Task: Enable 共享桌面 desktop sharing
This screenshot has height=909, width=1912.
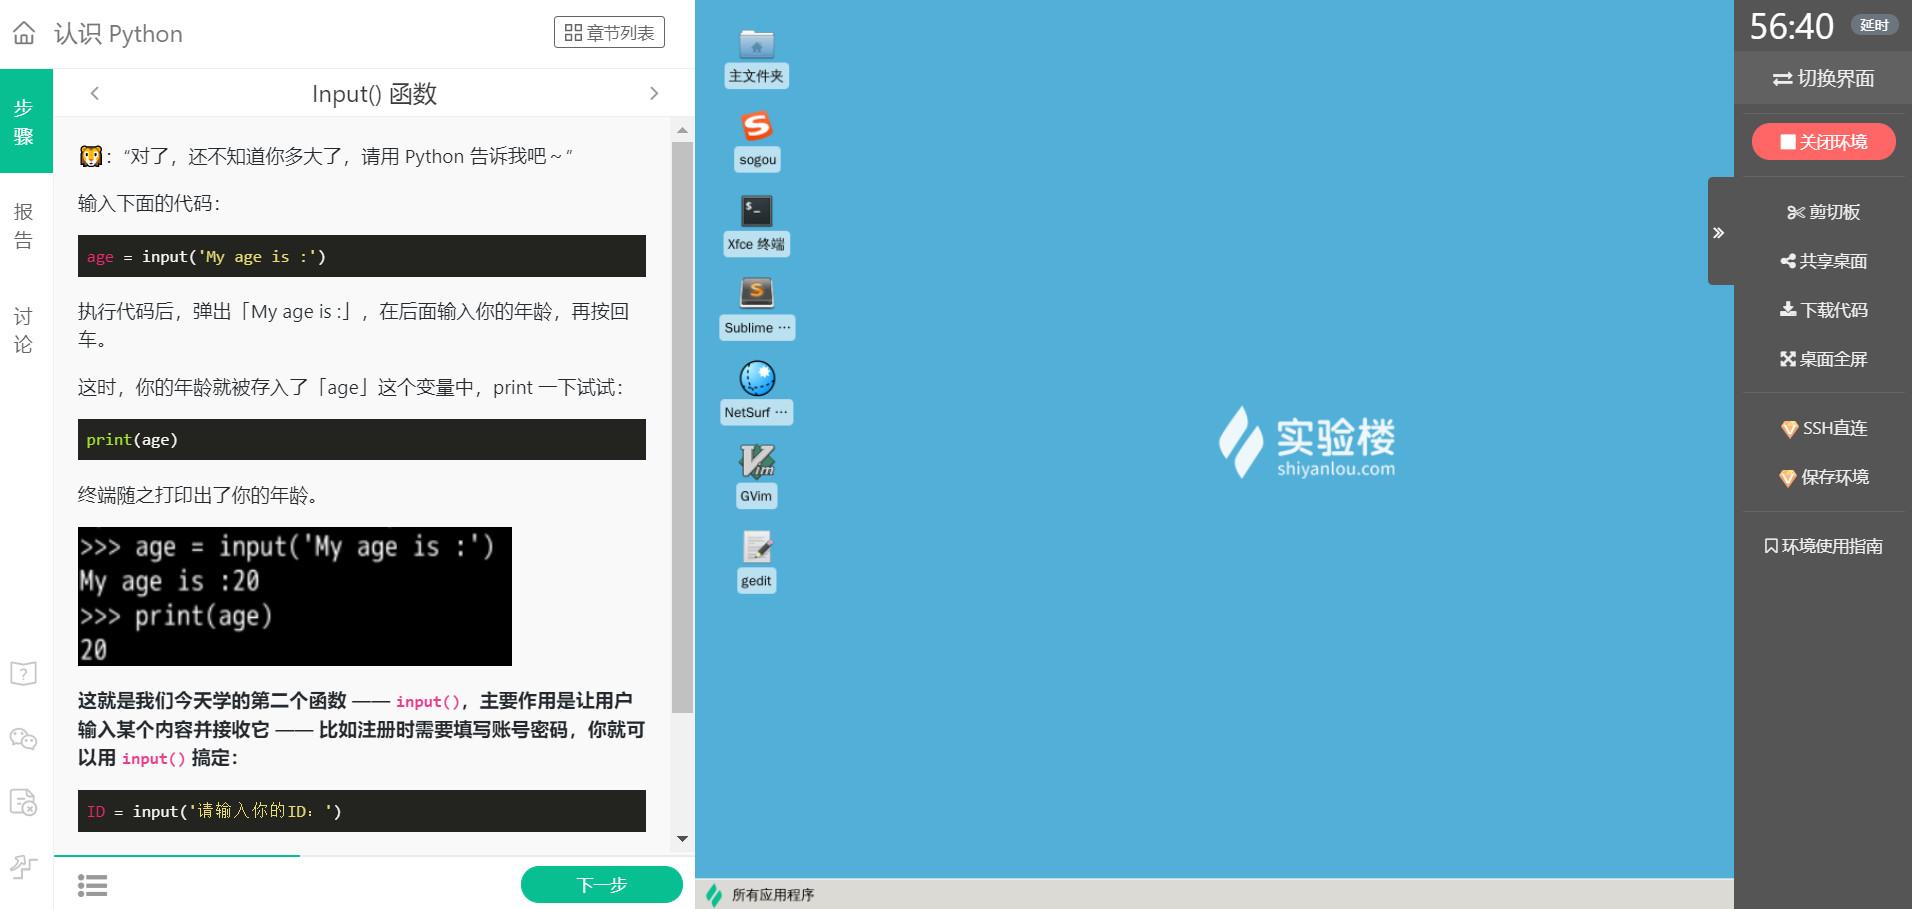Action: (x=1823, y=261)
